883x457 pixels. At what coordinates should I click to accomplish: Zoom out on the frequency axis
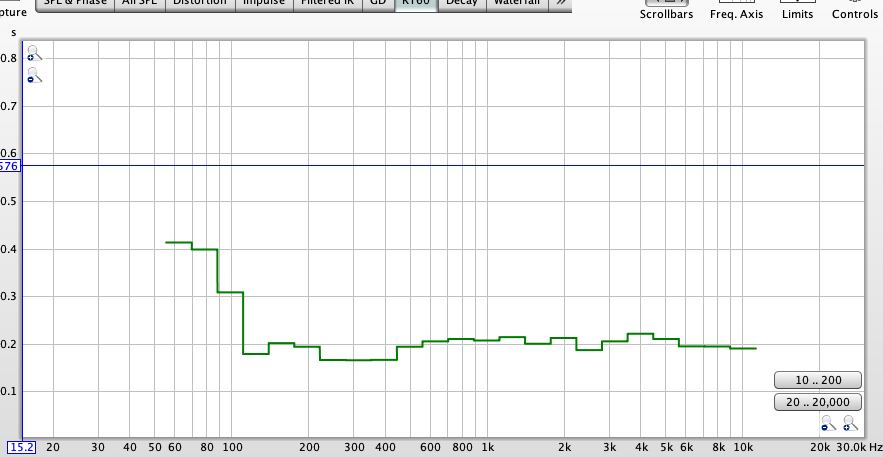[x=828, y=424]
